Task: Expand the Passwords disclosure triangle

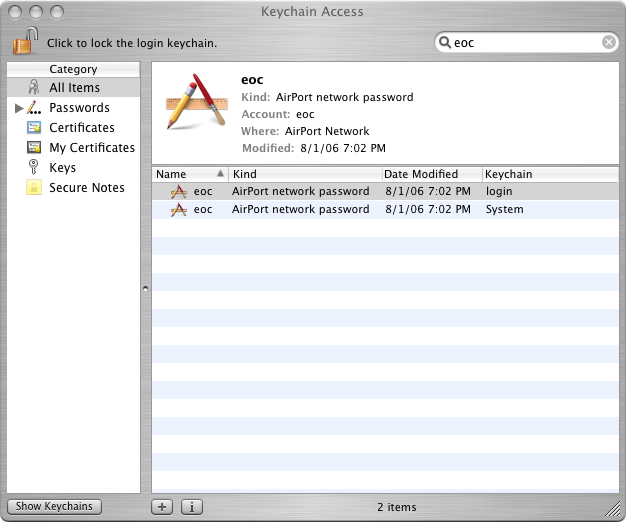Action: [19, 108]
